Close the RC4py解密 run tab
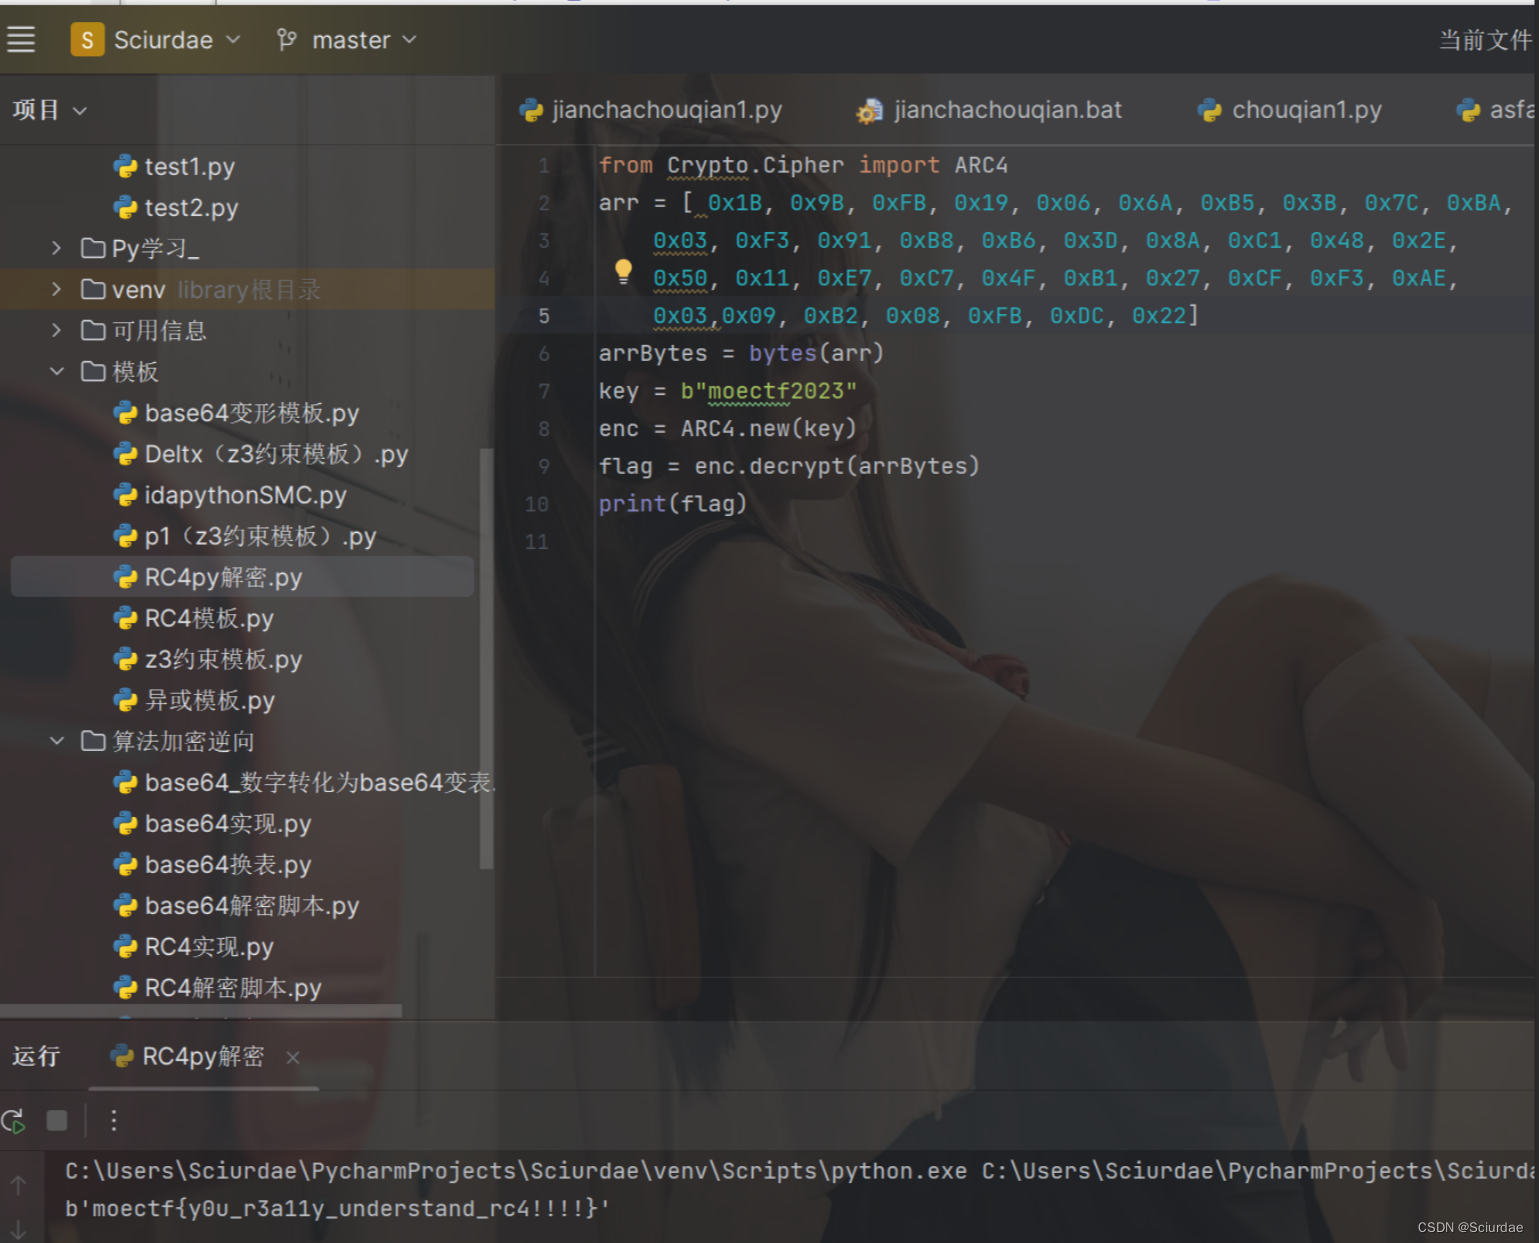The width and height of the screenshot is (1539, 1243). (292, 1057)
